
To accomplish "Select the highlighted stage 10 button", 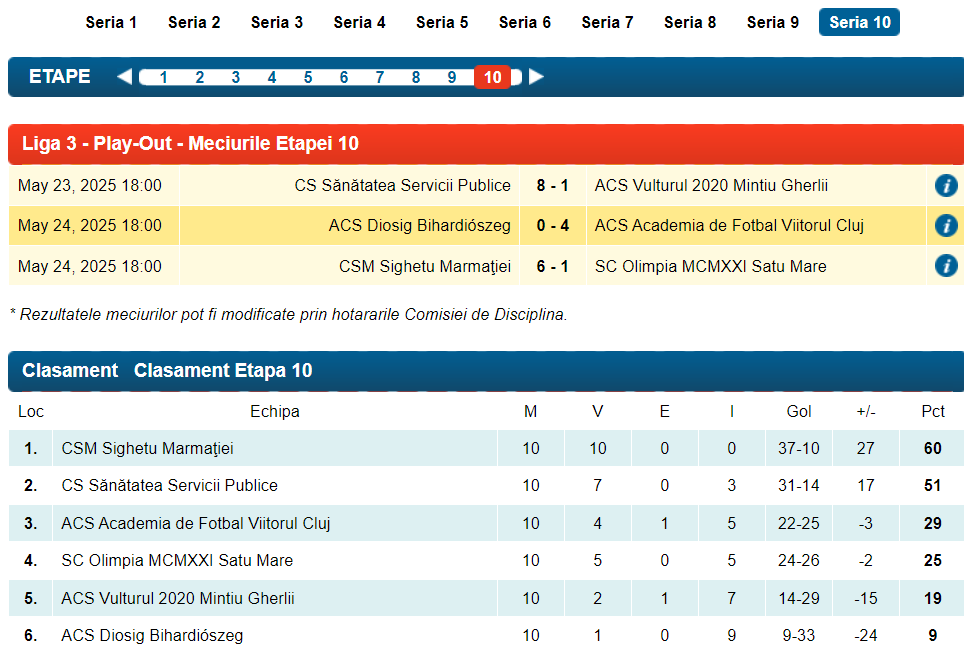I will 492,77.
